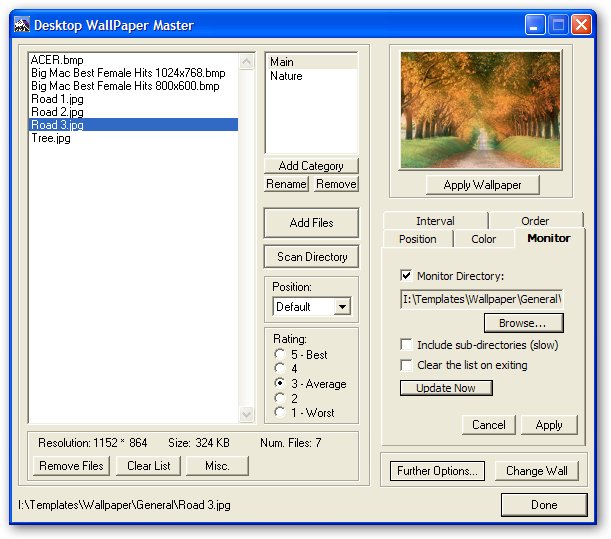Click the app icon in title bar

tap(21, 25)
